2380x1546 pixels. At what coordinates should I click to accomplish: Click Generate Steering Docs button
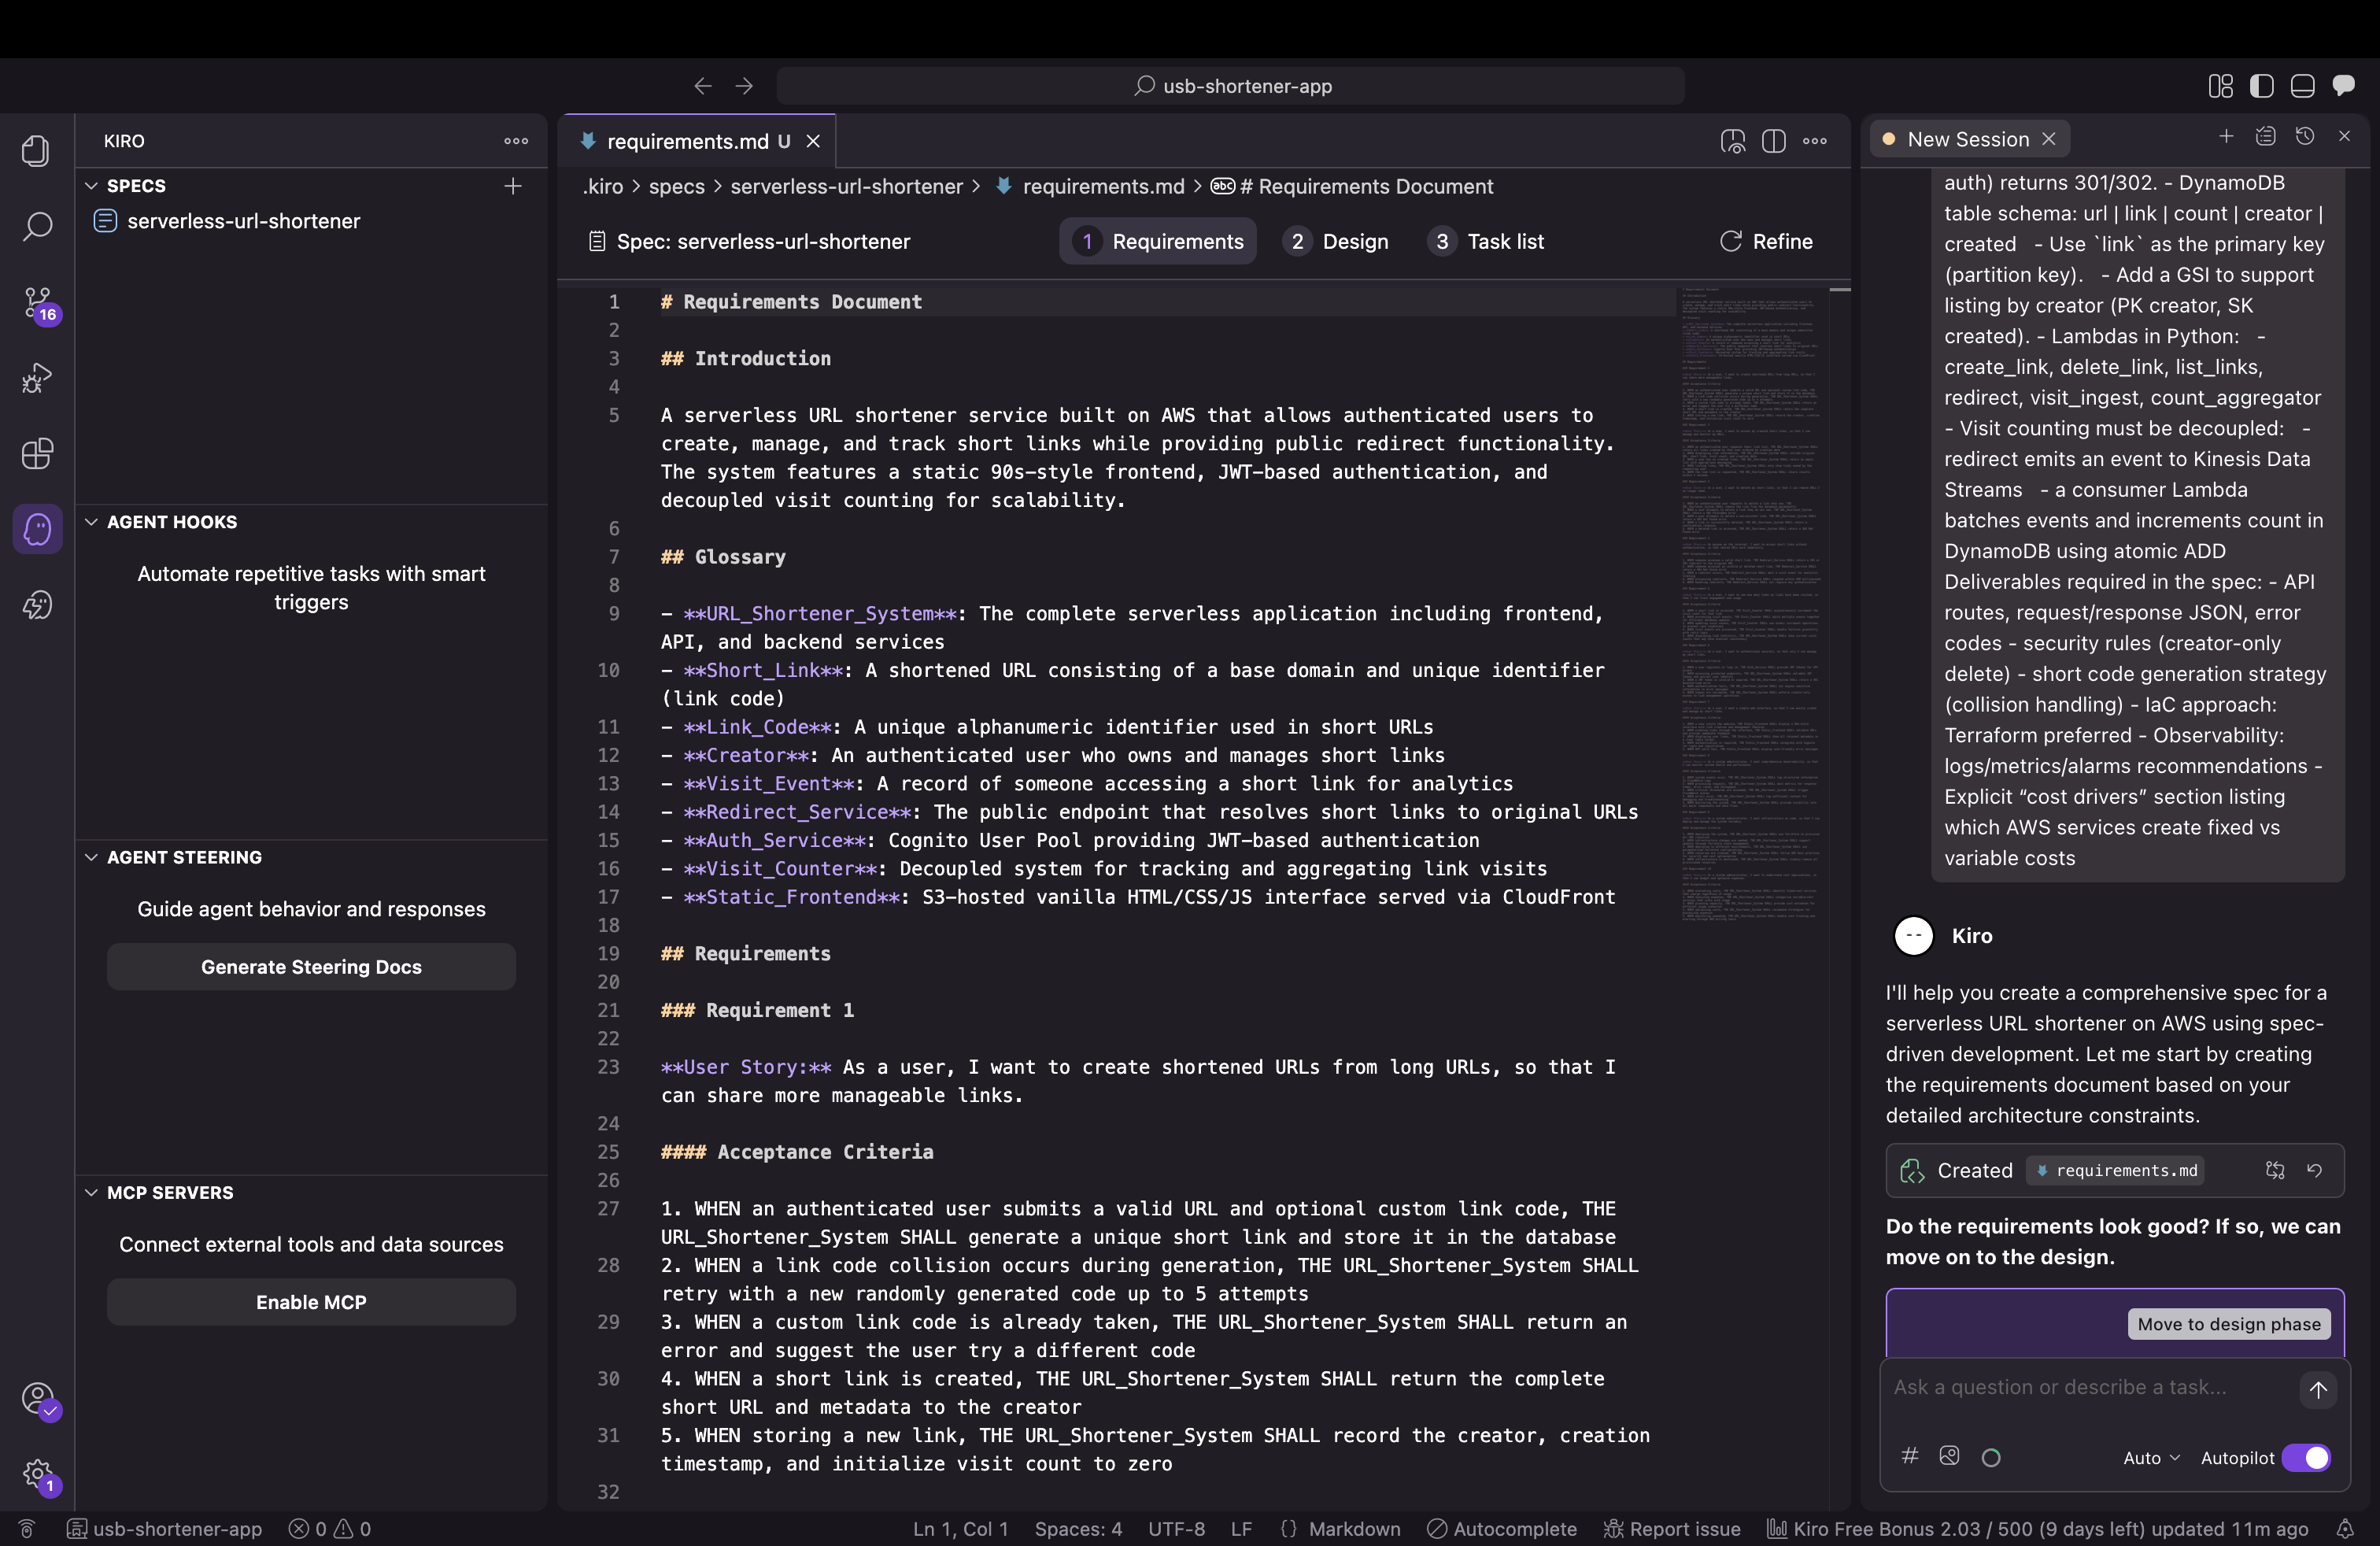[x=311, y=967]
